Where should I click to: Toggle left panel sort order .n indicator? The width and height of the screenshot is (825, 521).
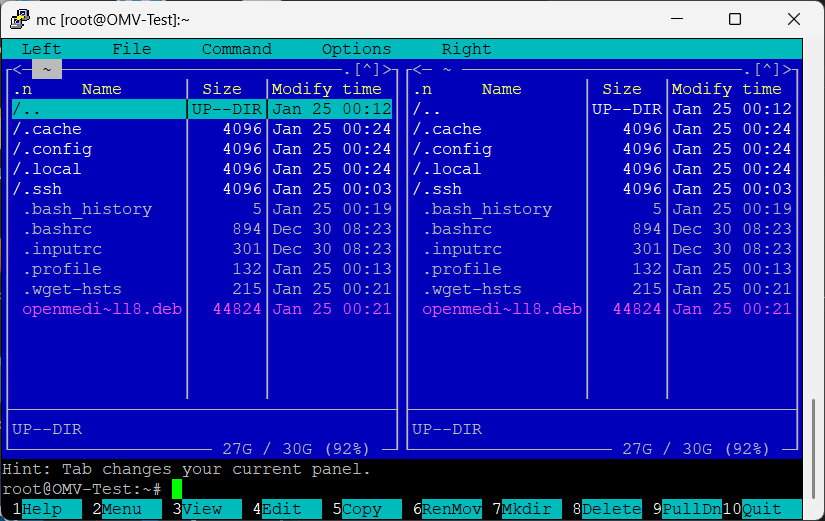coord(22,89)
